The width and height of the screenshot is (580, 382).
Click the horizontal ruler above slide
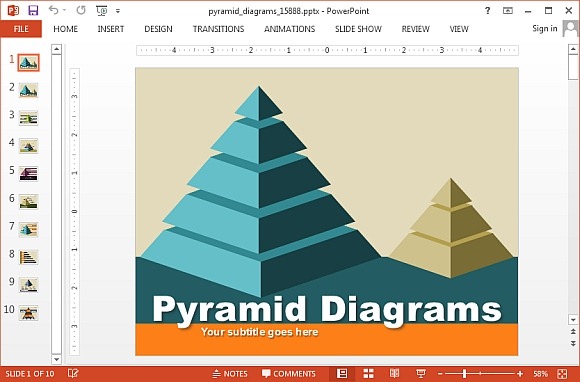pyautogui.click(x=327, y=50)
